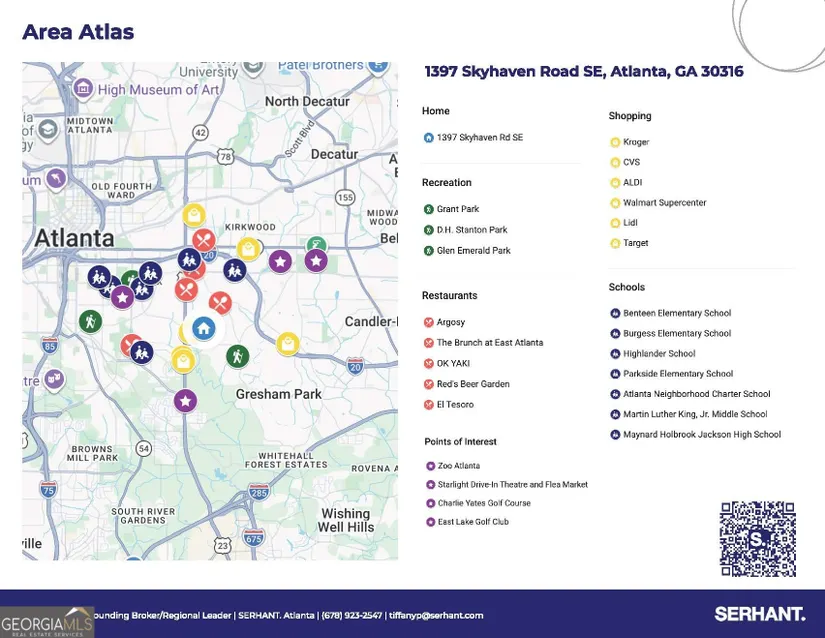This screenshot has width=825, height=638.
Task: Select the OK YAKI restaurant entry
Action: coord(447,363)
